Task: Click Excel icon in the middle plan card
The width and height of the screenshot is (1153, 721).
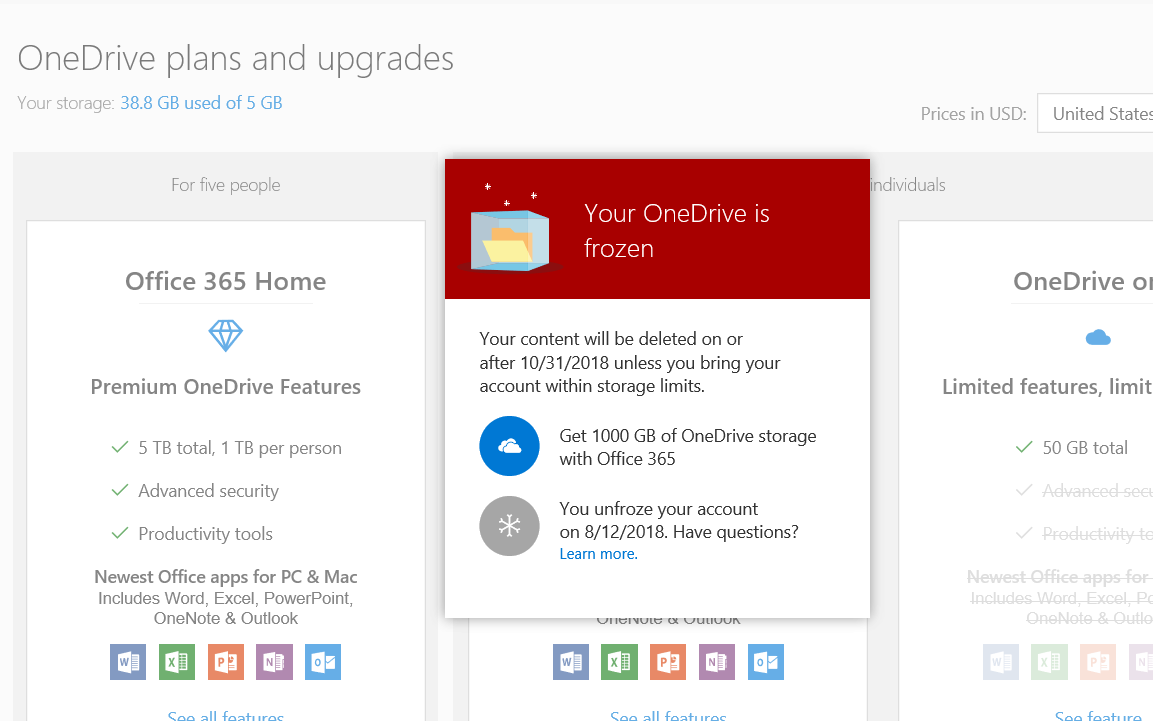Action: (619, 662)
